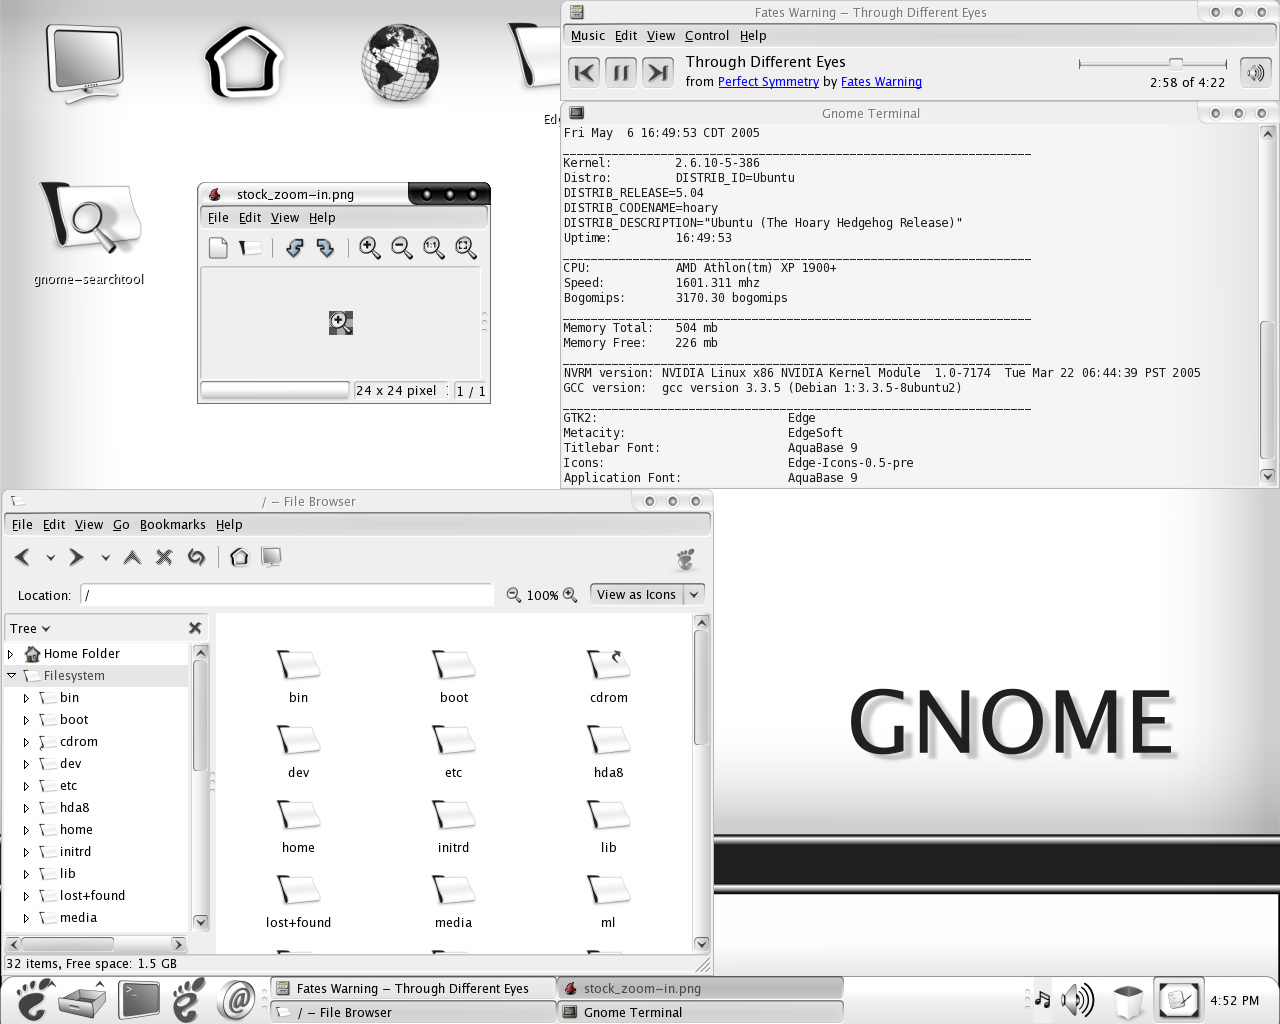
Task: Open the globe network desktop icon
Action: 400,62
